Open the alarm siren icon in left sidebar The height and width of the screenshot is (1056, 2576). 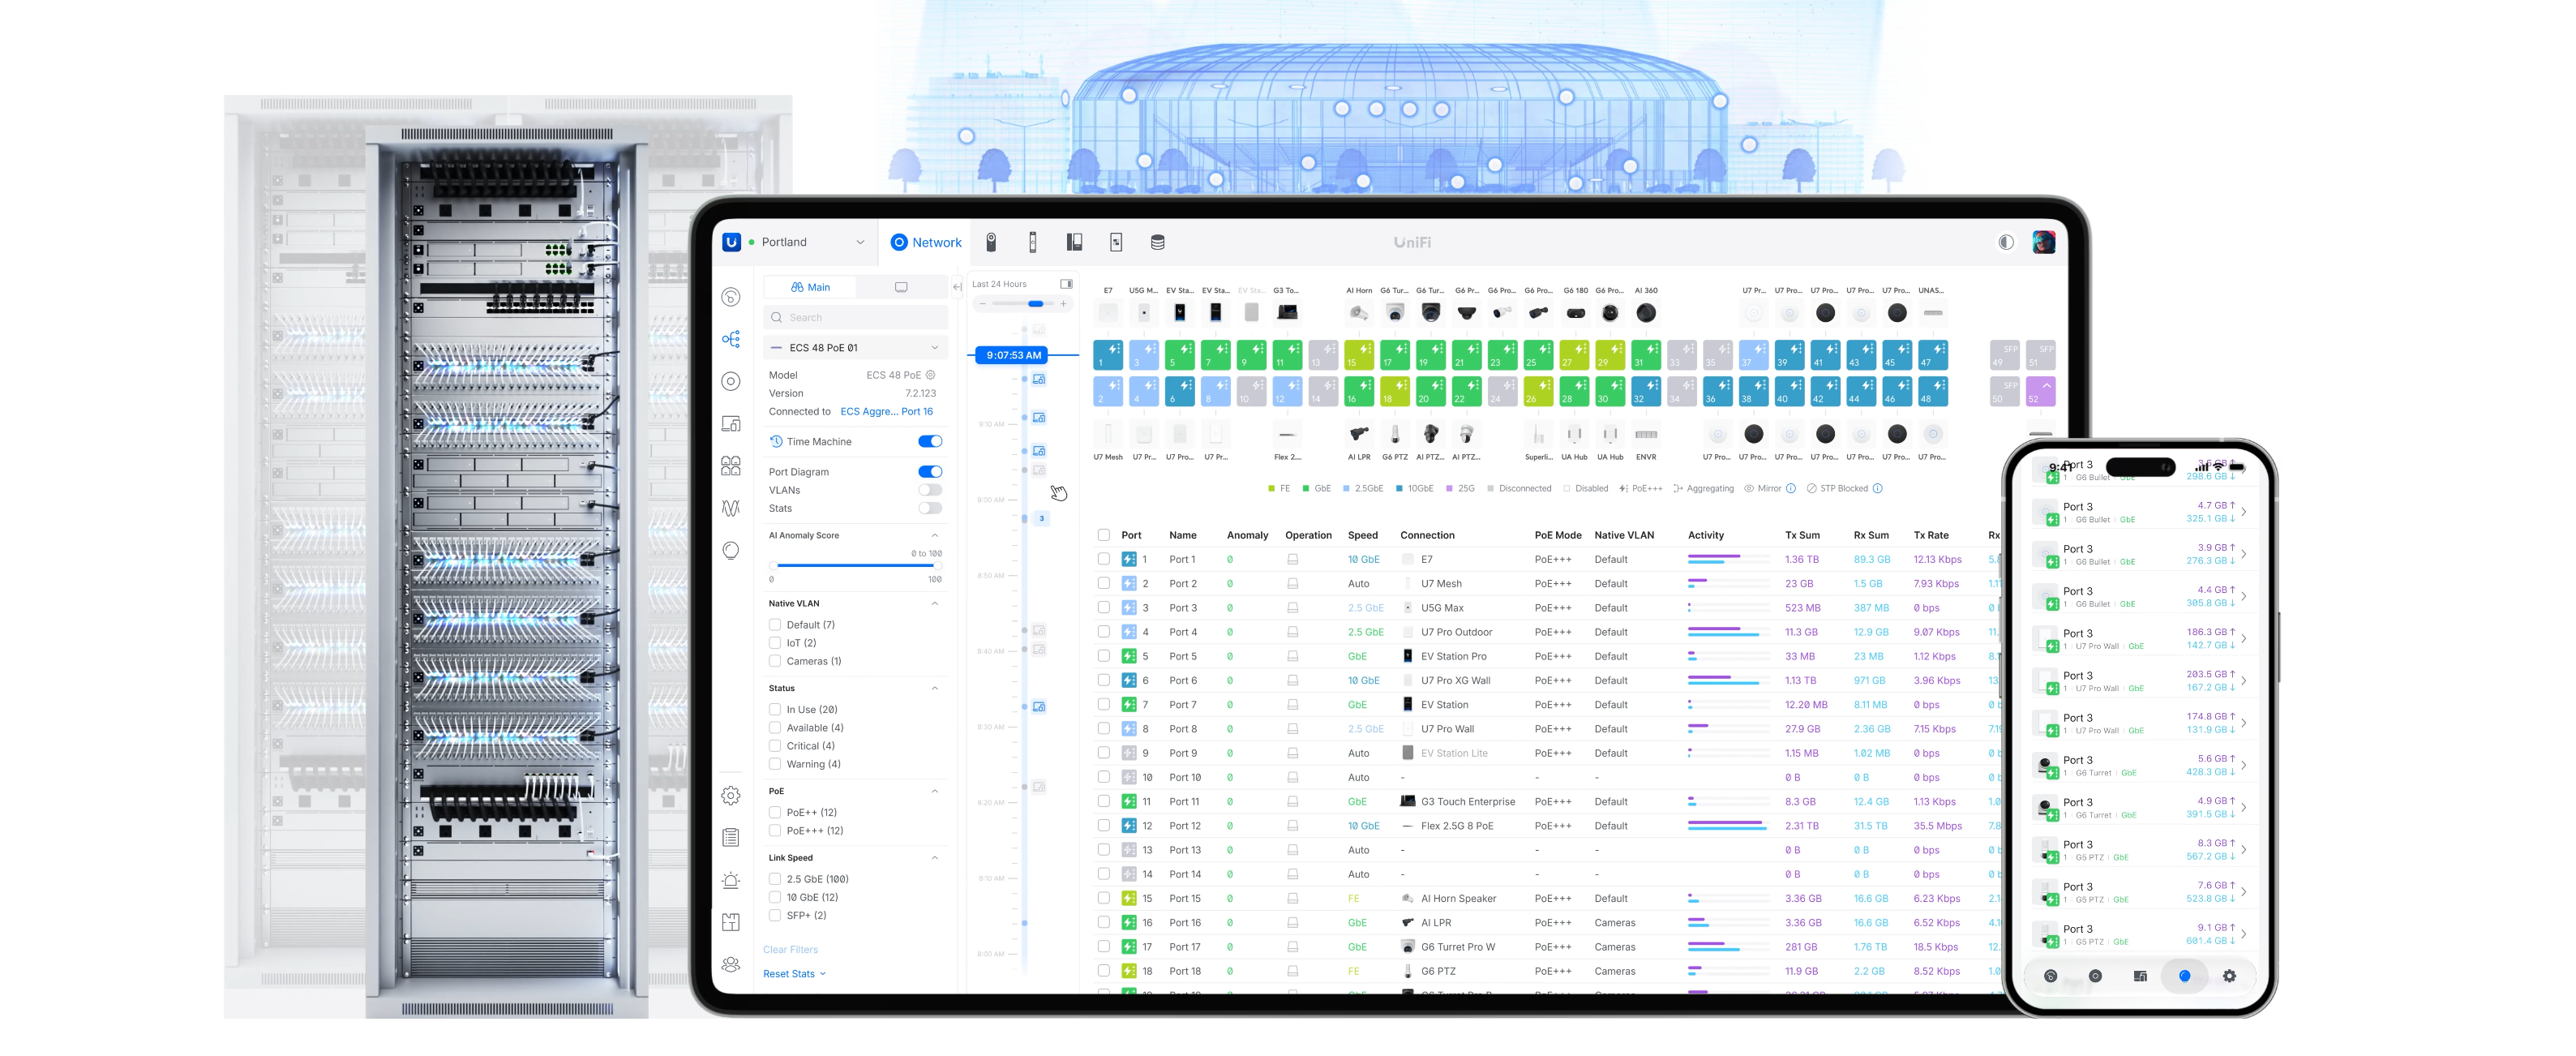(731, 880)
